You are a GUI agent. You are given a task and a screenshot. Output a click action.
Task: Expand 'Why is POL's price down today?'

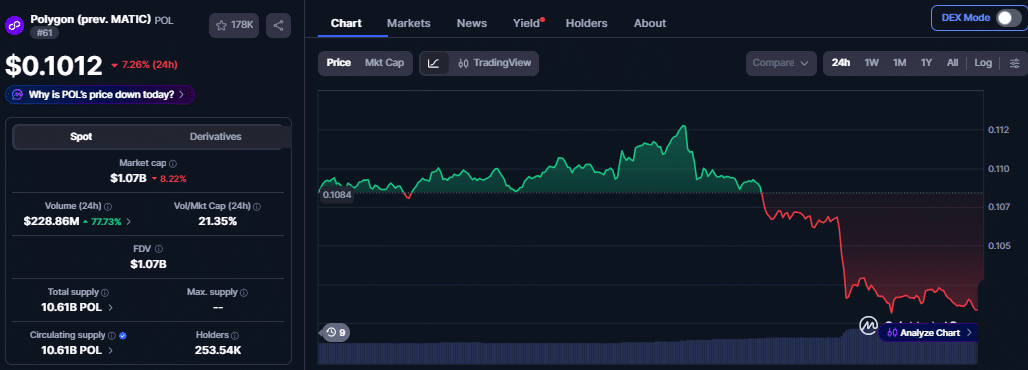point(100,94)
